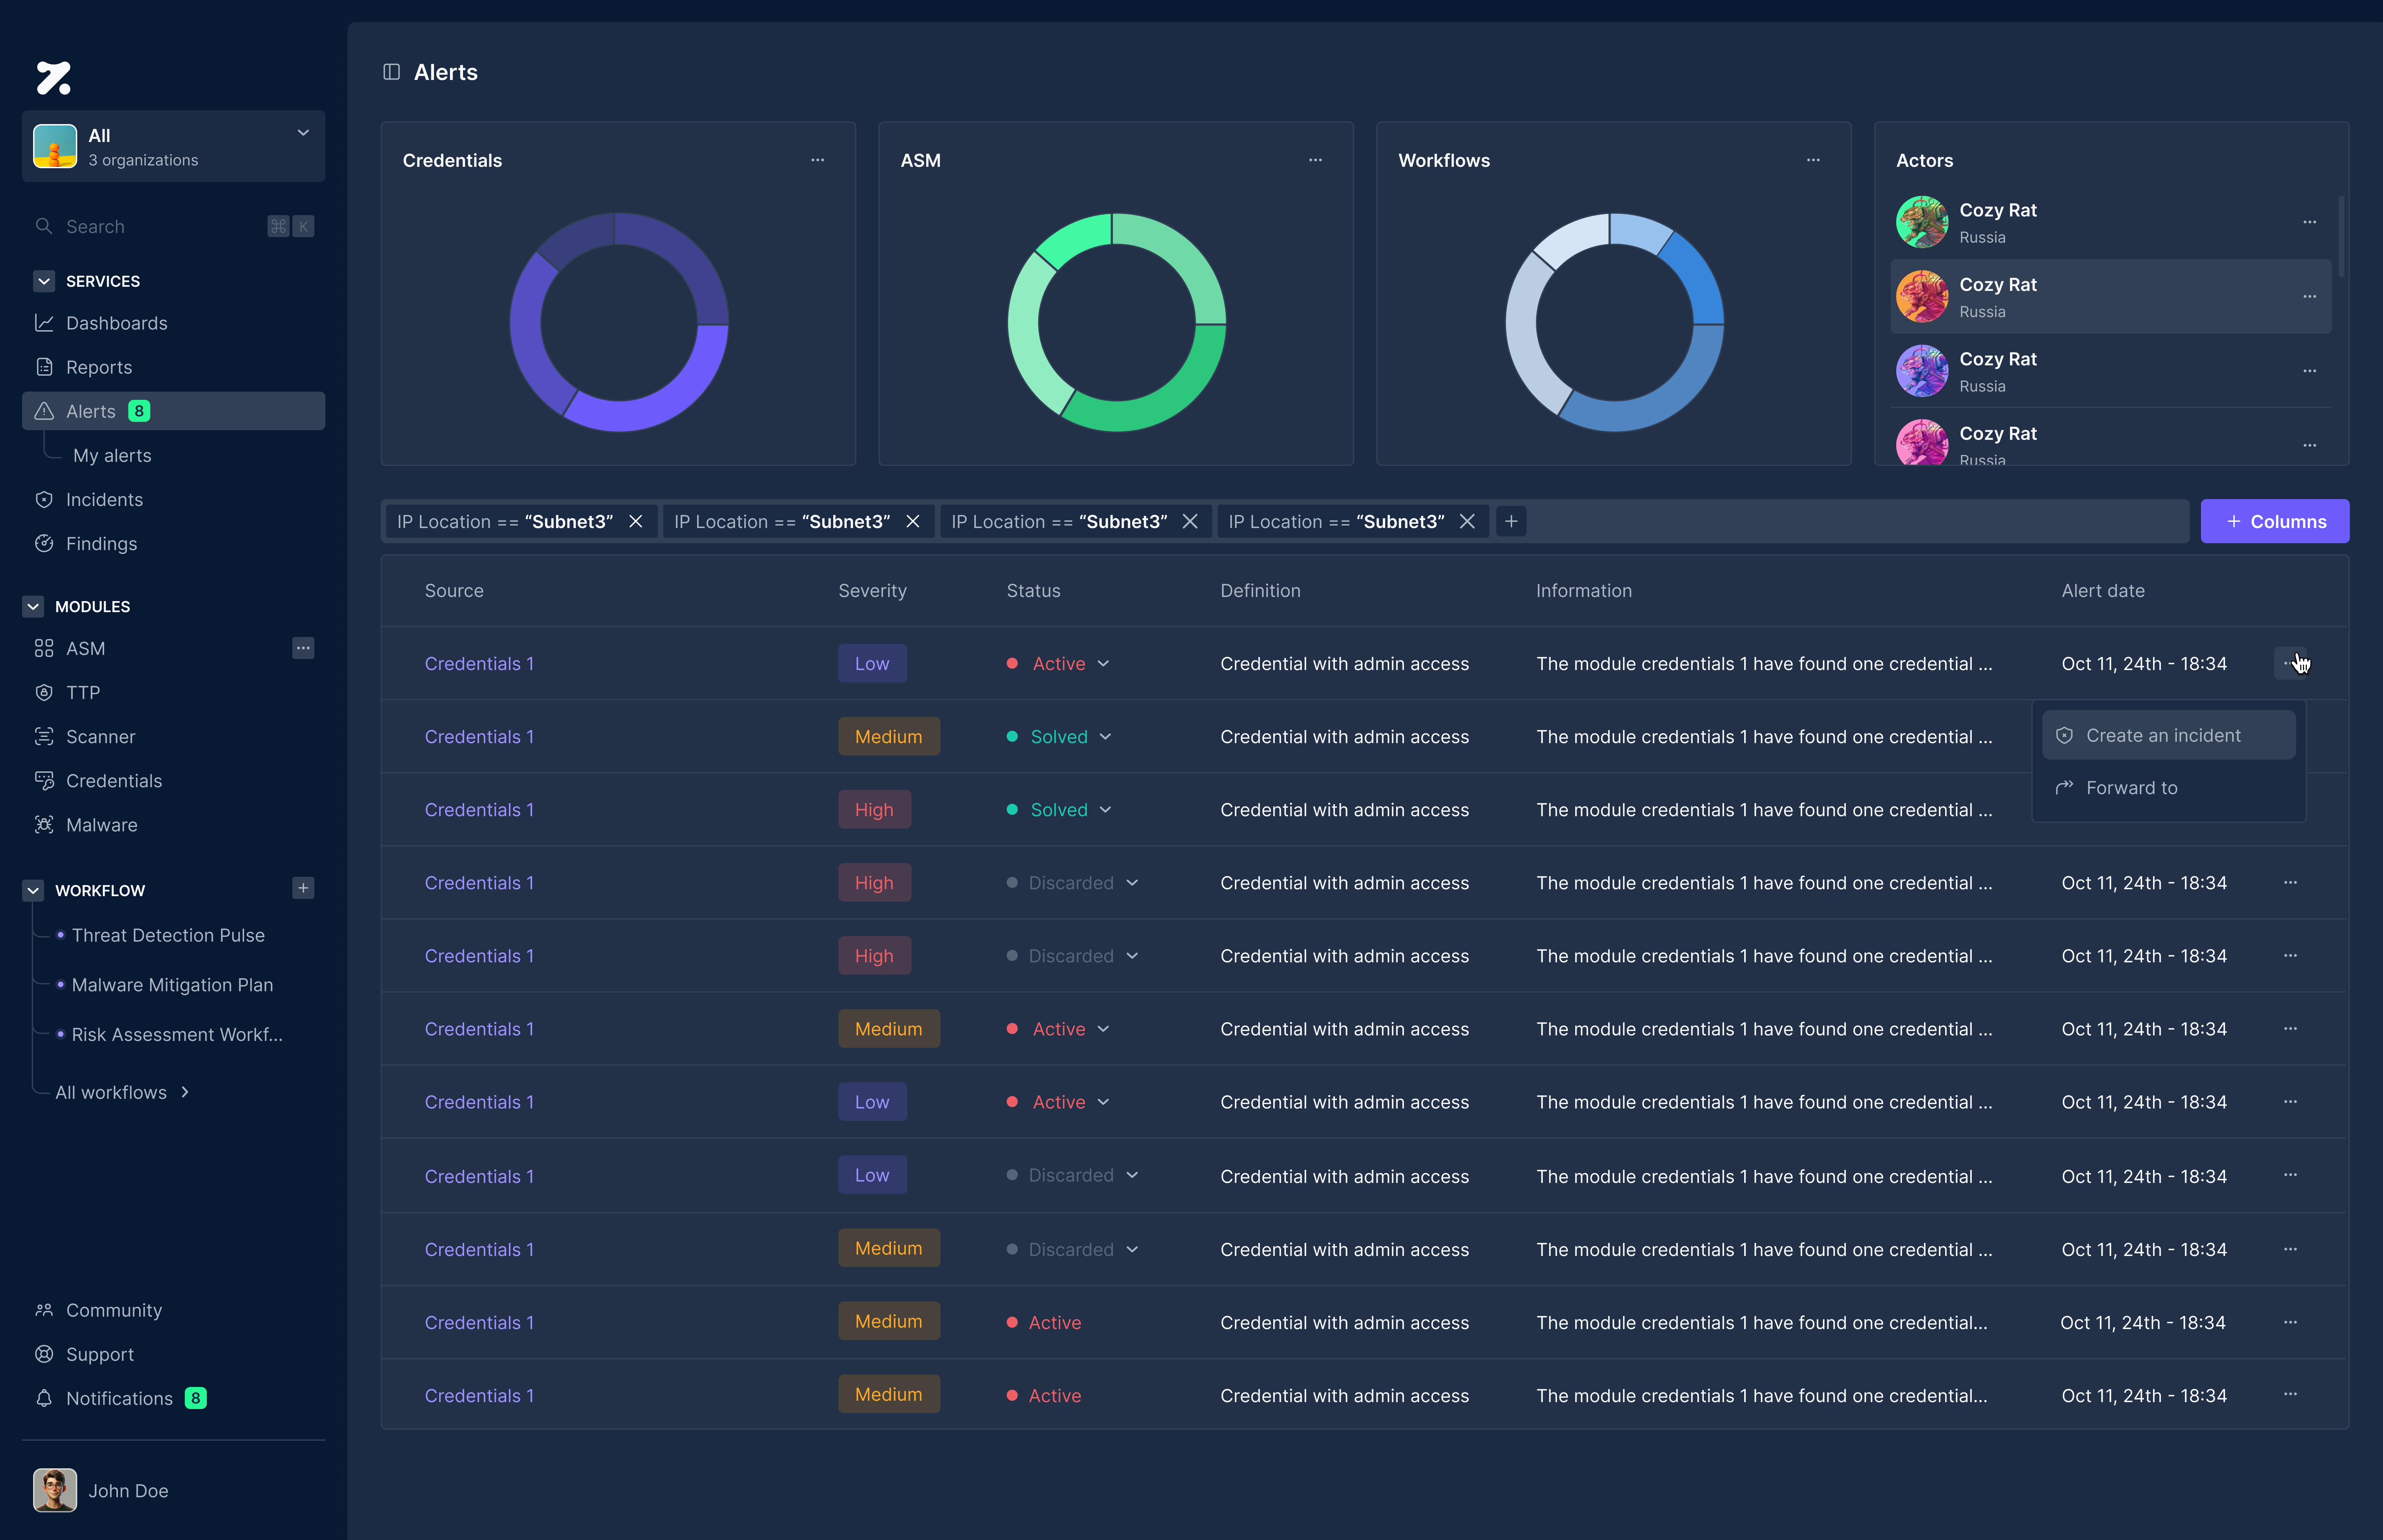The height and width of the screenshot is (1540, 2383).
Task: Click the app logo at top left
Action: point(54,78)
